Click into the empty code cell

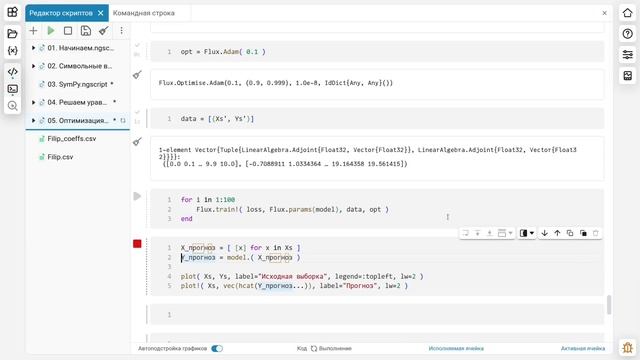(377, 315)
